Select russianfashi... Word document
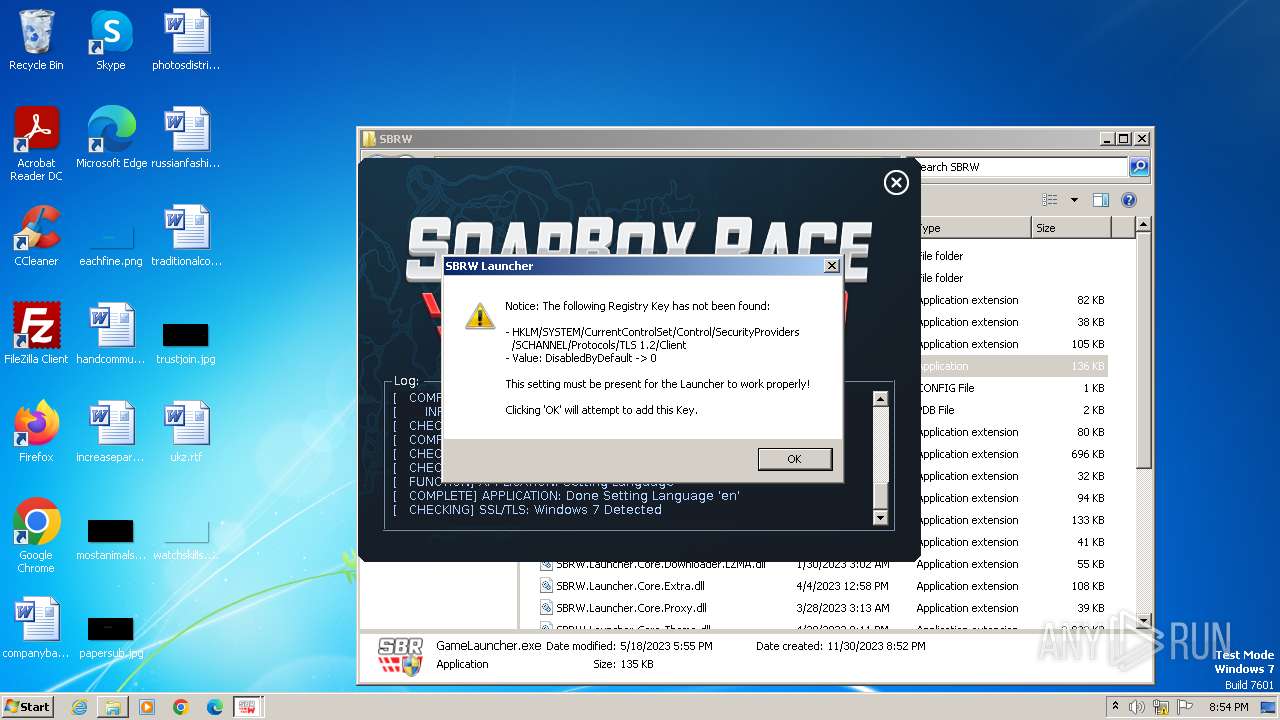This screenshot has height=720, width=1280. pos(185,138)
